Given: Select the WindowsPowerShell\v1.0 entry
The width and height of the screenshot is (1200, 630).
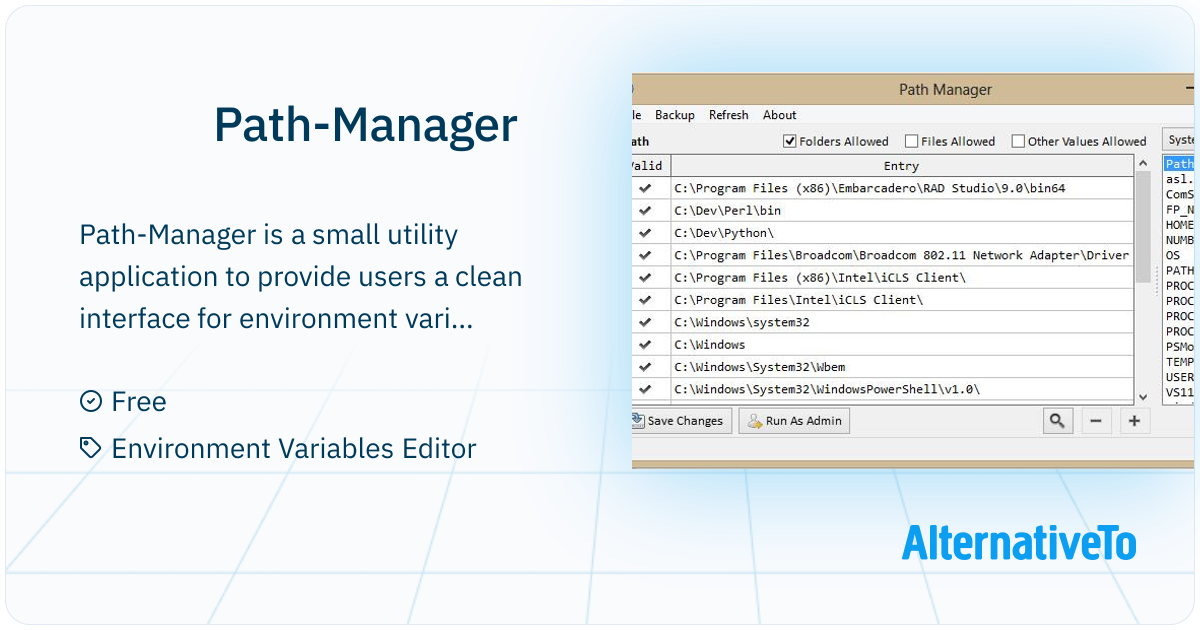Looking at the screenshot, I should click(x=901, y=389).
